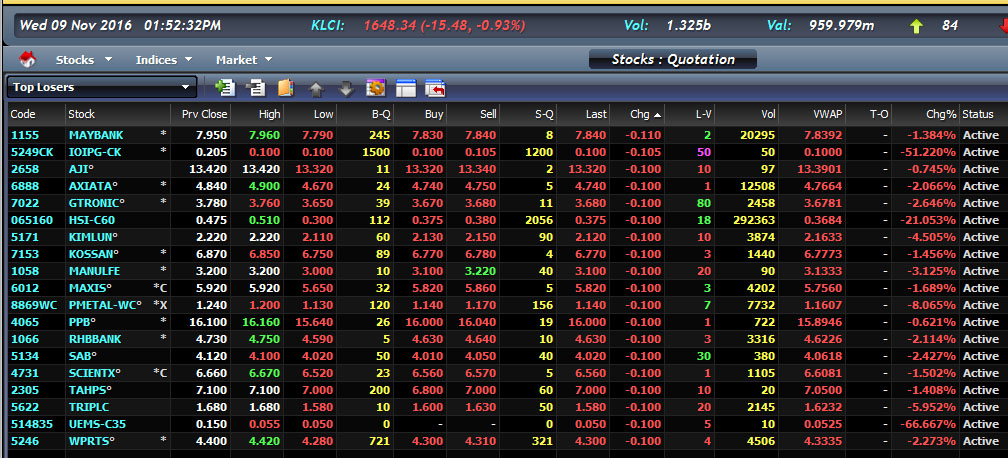Image resolution: width=1008 pixels, height=458 pixels.
Task: Select the AXIATA stock name
Action: pos(93,186)
